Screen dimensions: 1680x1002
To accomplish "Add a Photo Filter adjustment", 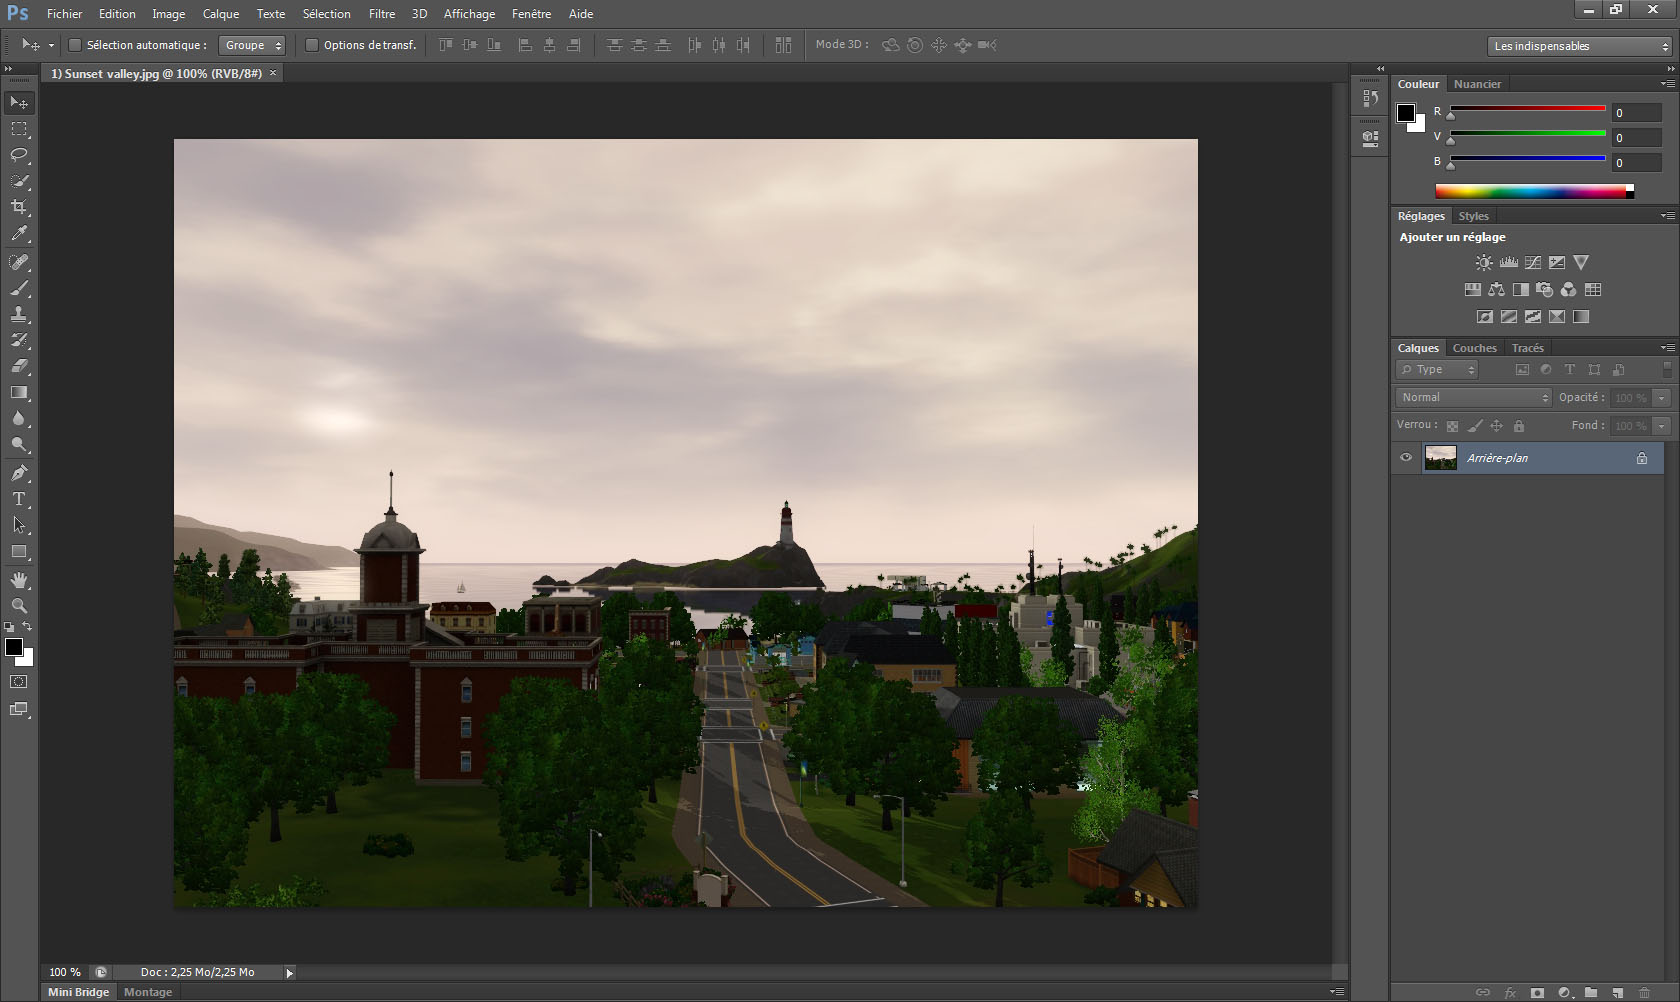I will click(x=1544, y=290).
